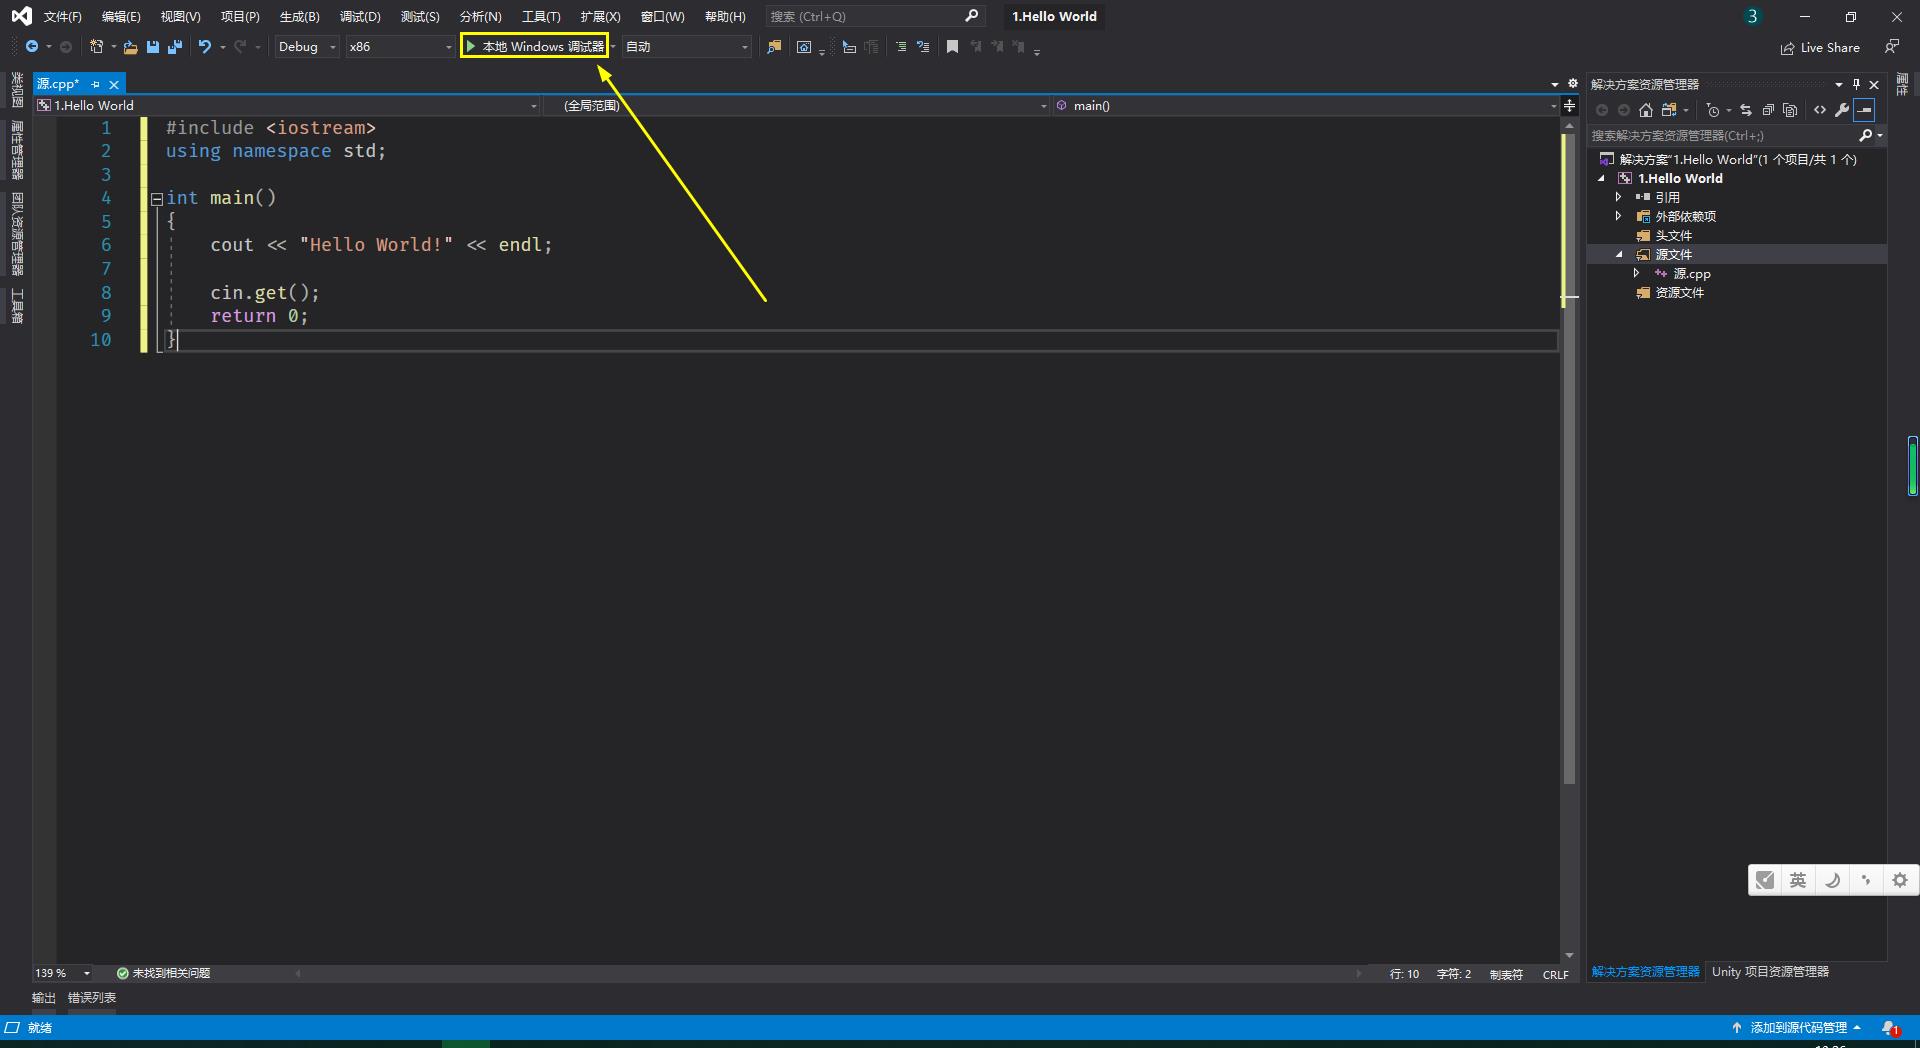Toggle IME language with the 英 button
The width and height of the screenshot is (1920, 1048).
pyautogui.click(x=1798, y=880)
